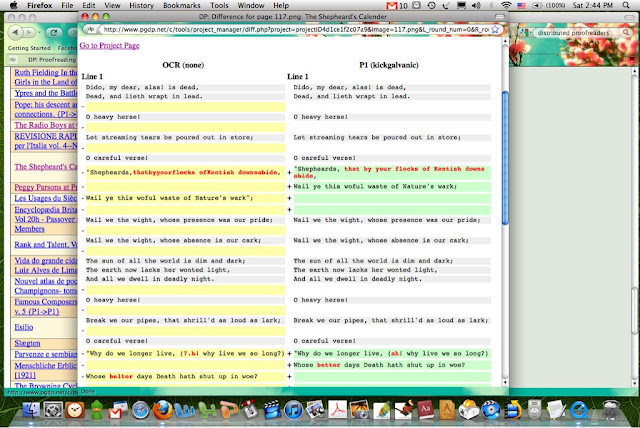
Task: Click the distributed proofreaders search field
Action: click(578, 32)
